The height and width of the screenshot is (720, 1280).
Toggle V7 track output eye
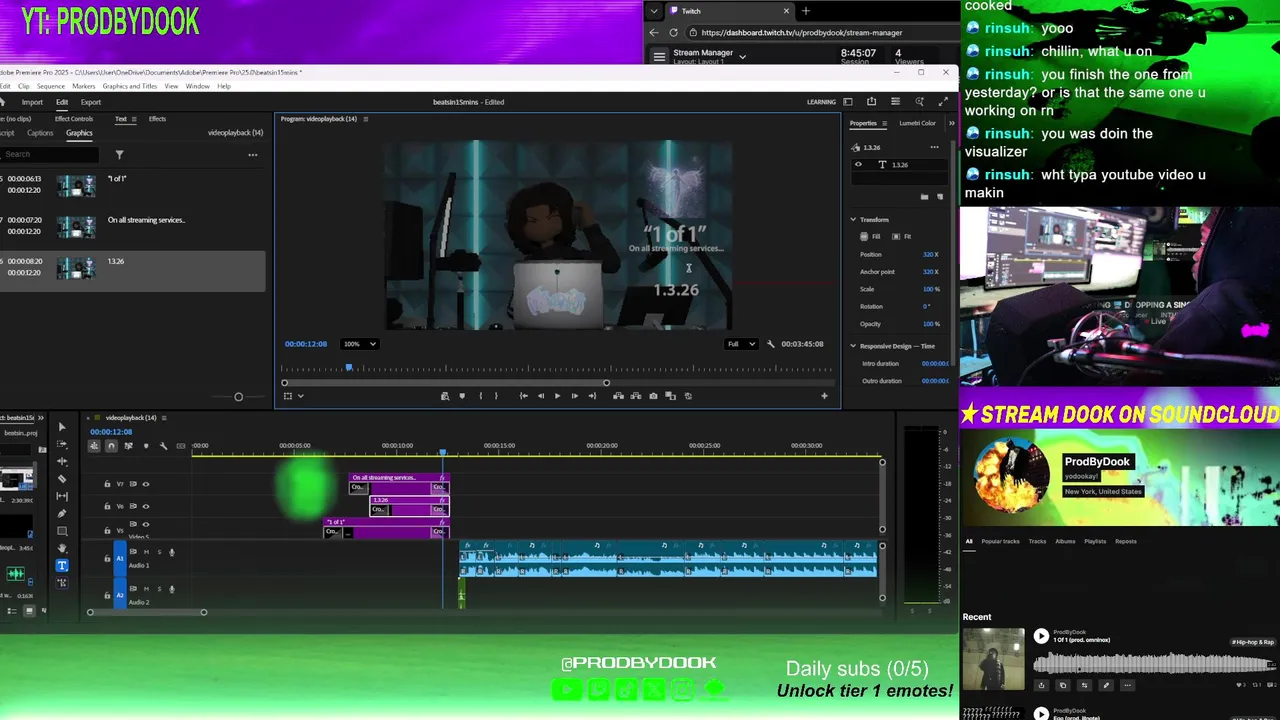[x=146, y=485]
